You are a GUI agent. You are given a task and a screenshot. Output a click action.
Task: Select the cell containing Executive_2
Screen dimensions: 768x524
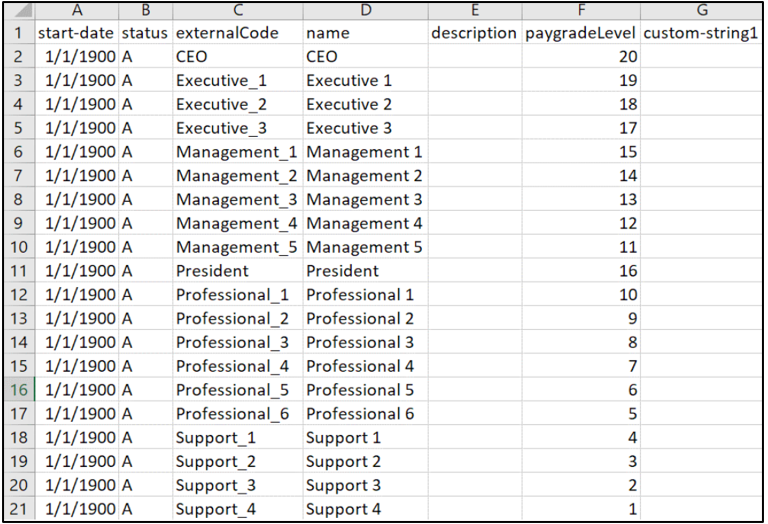point(238,104)
